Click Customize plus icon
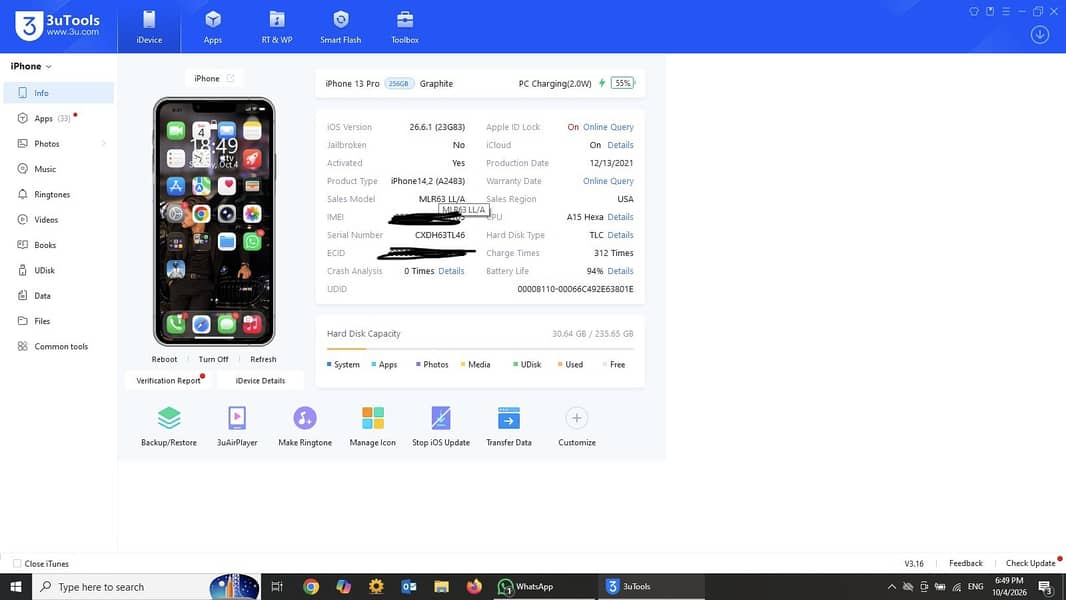The width and height of the screenshot is (1066, 600). tap(577, 419)
